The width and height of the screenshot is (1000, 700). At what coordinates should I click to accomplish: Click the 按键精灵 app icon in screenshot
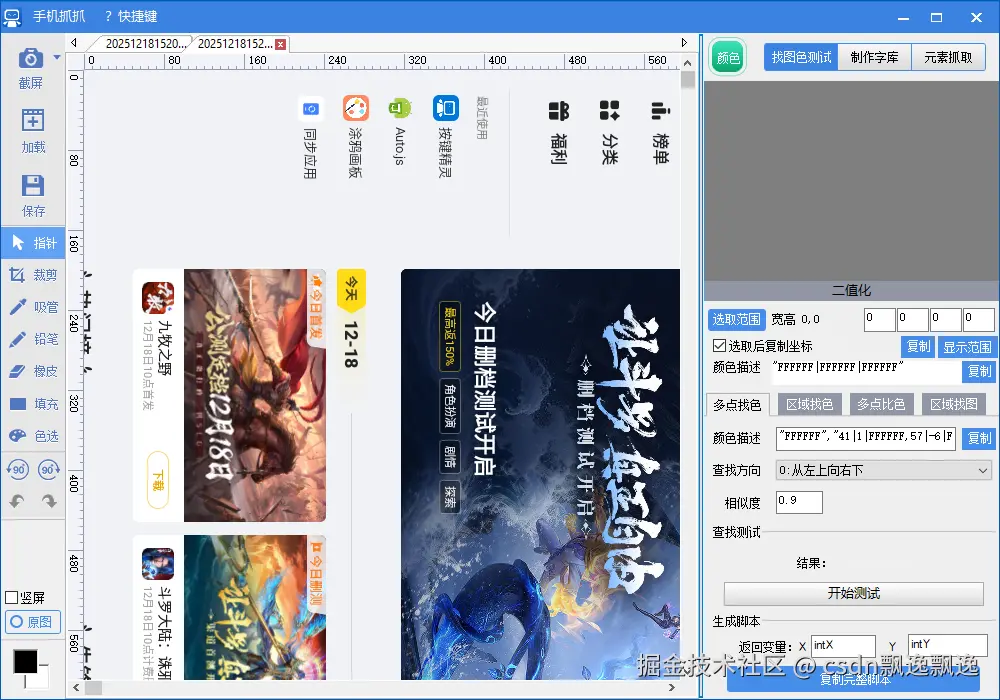tap(446, 108)
